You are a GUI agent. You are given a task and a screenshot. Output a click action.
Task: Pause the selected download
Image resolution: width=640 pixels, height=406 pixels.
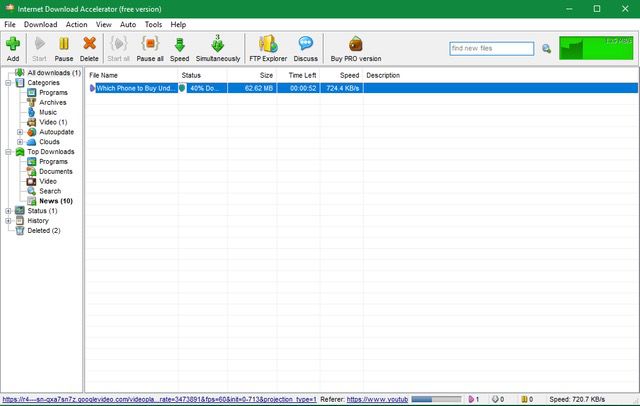tap(64, 44)
